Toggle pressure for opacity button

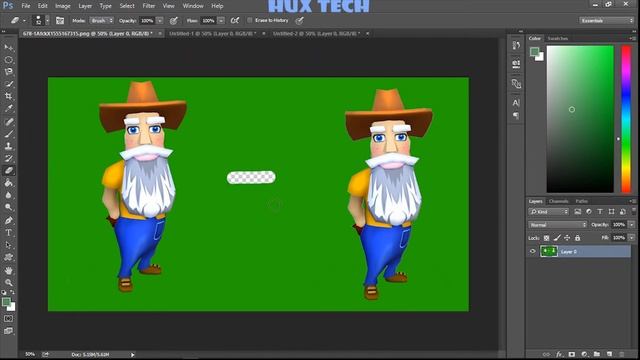click(174, 20)
